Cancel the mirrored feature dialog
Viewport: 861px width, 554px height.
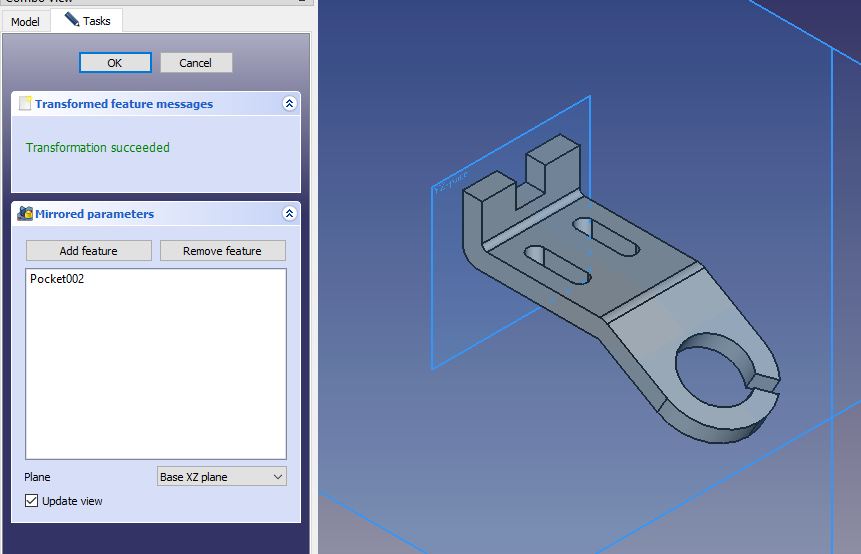click(x=196, y=63)
